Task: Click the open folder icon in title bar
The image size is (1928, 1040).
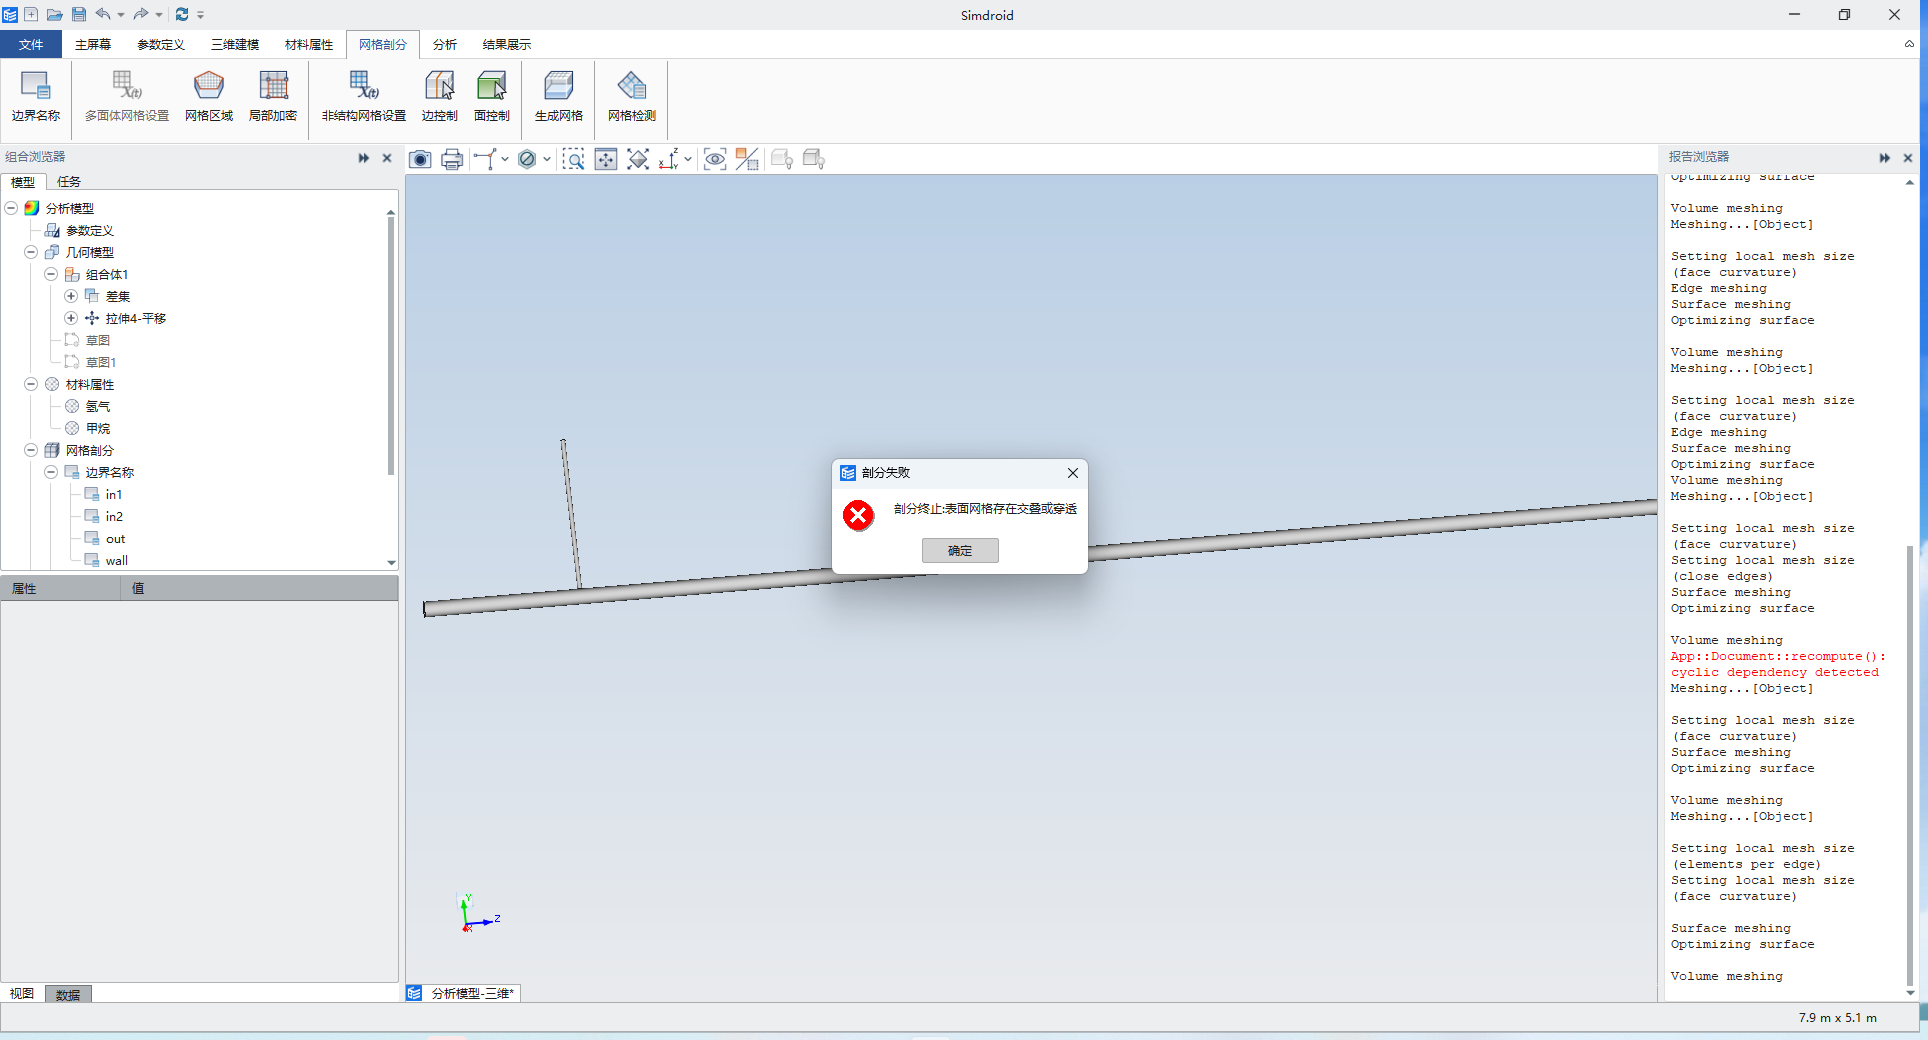Action: pos(55,14)
